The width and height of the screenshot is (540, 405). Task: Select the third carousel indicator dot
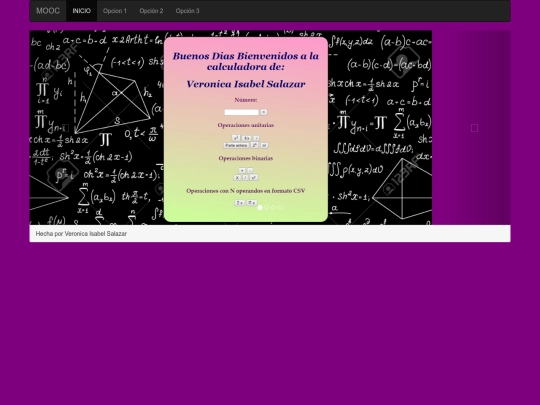coord(273,207)
